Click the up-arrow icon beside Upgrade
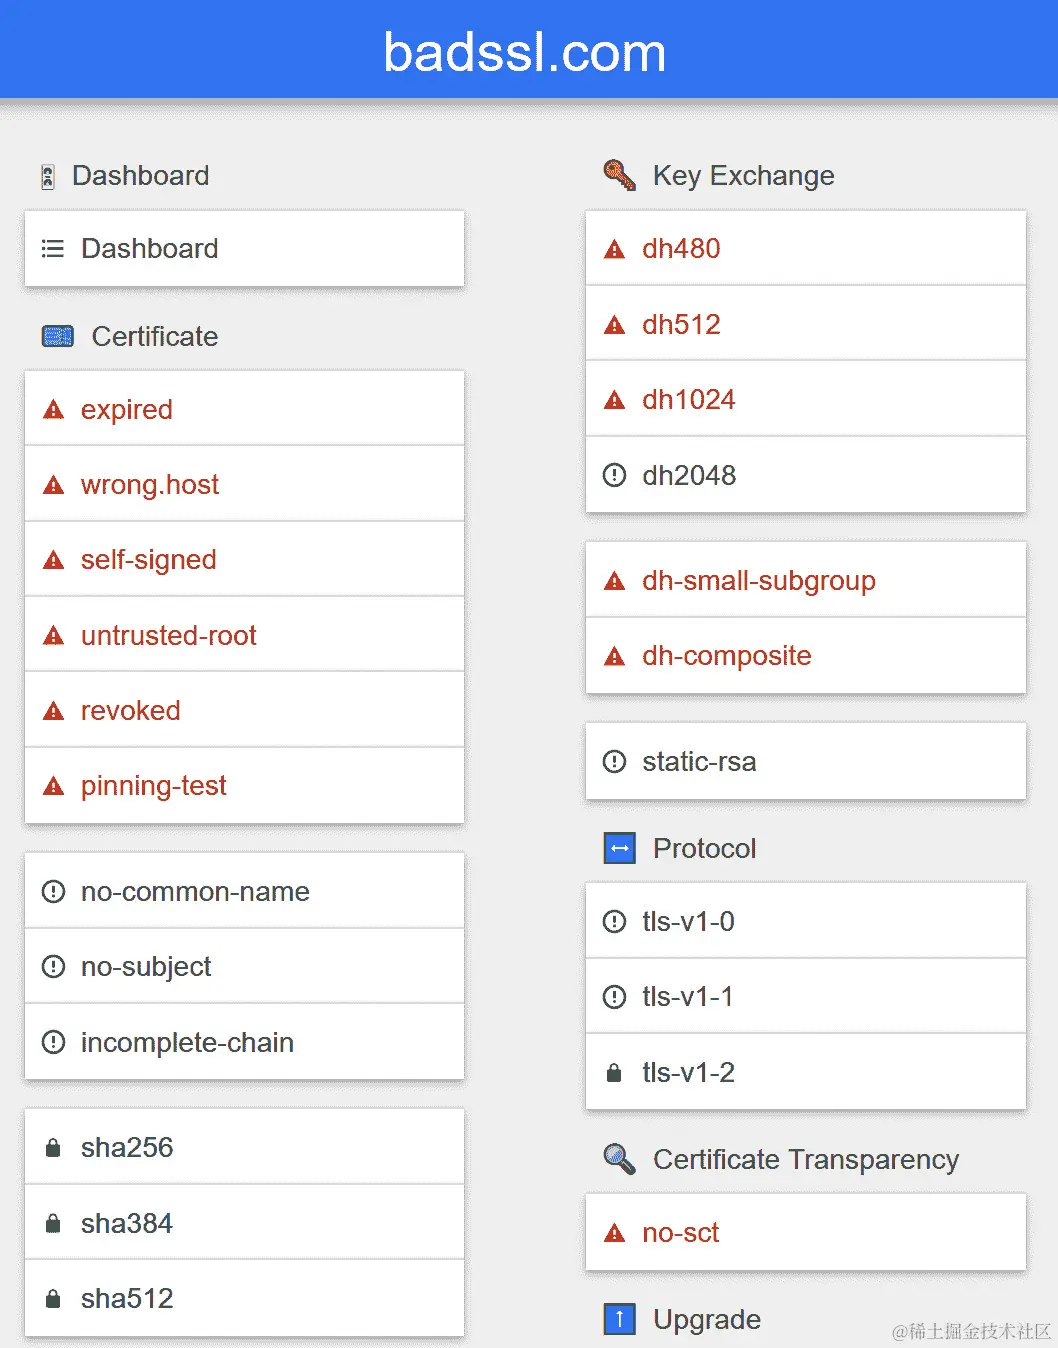1058x1348 pixels. pyautogui.click(x=620, y=1319)
